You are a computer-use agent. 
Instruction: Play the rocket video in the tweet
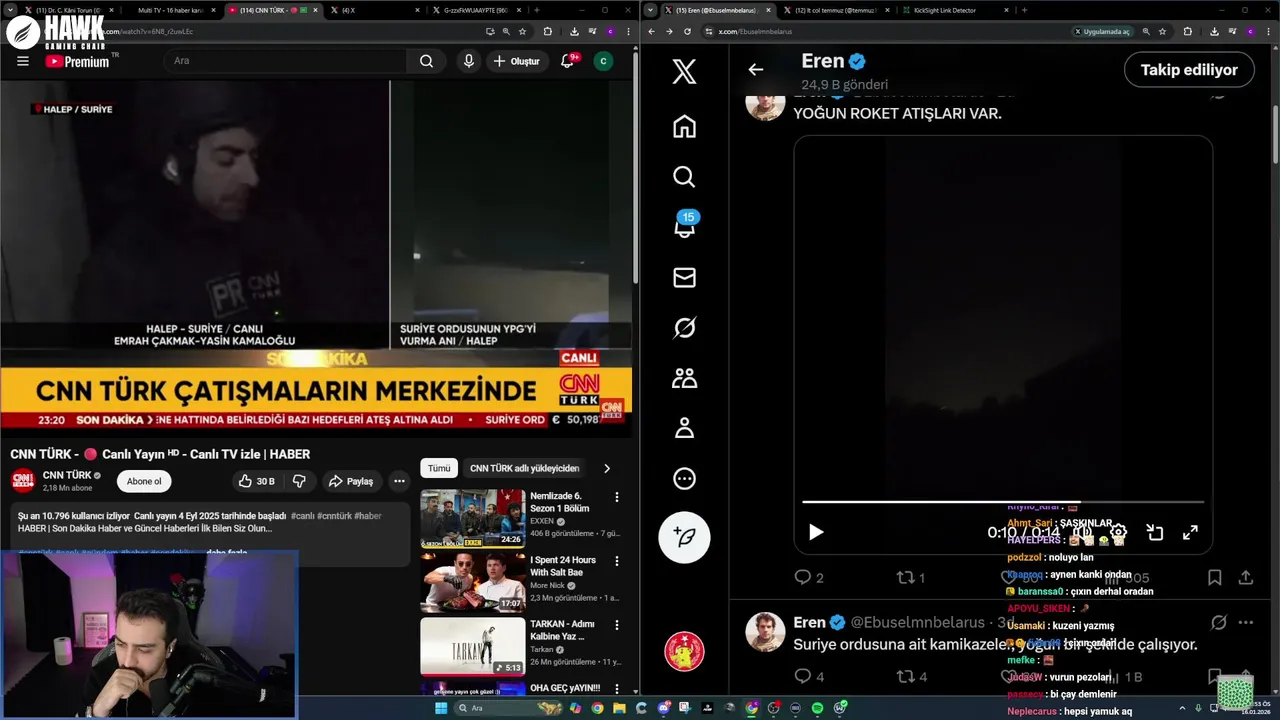[816, 532]
